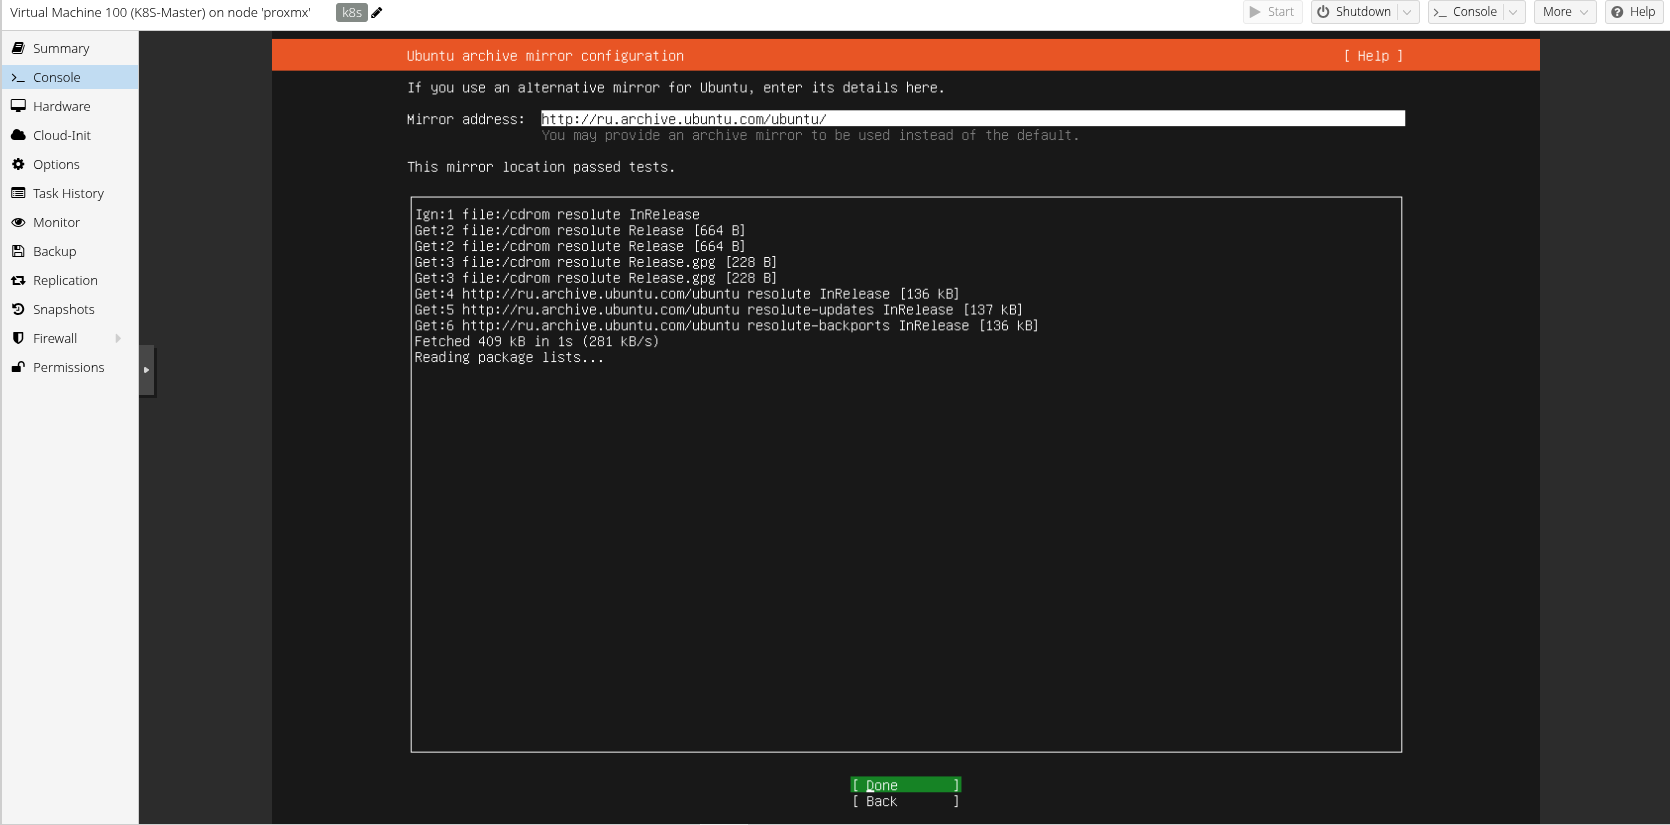1670x825 pixels.
Task: Click the Snapshots history icon
Action: click(18, 309)
